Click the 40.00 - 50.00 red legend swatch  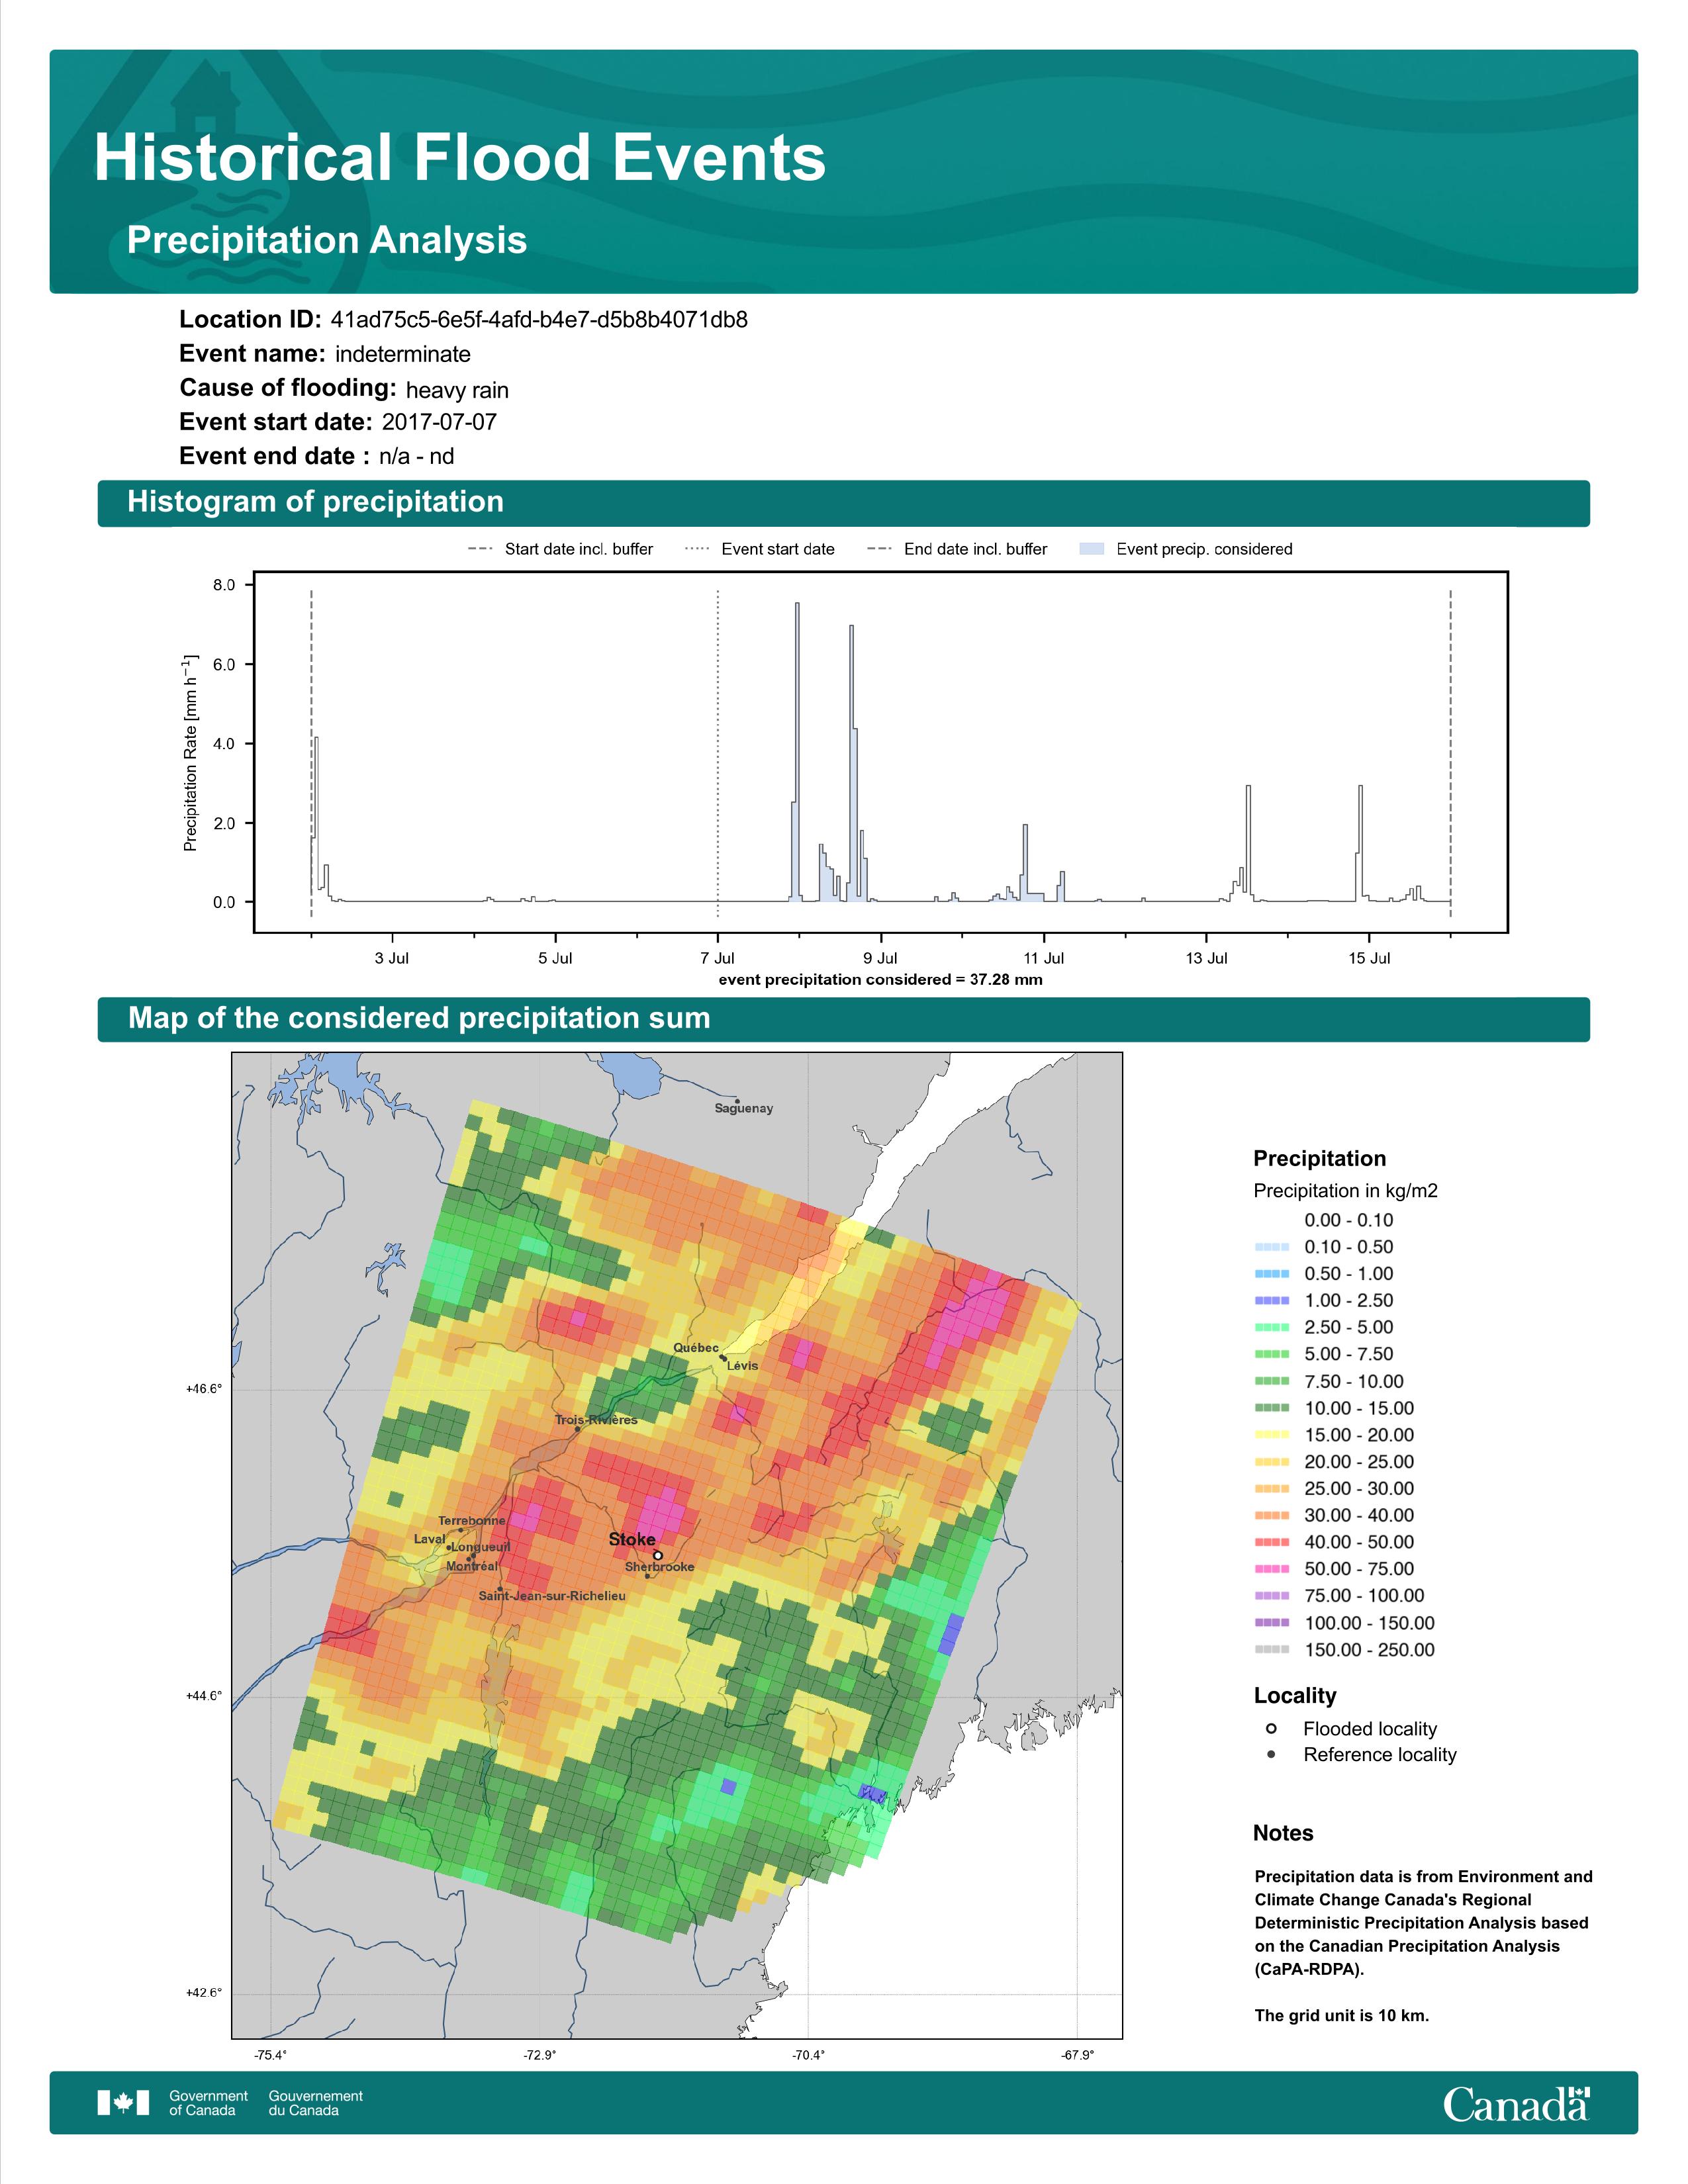pos(1271,1542)
